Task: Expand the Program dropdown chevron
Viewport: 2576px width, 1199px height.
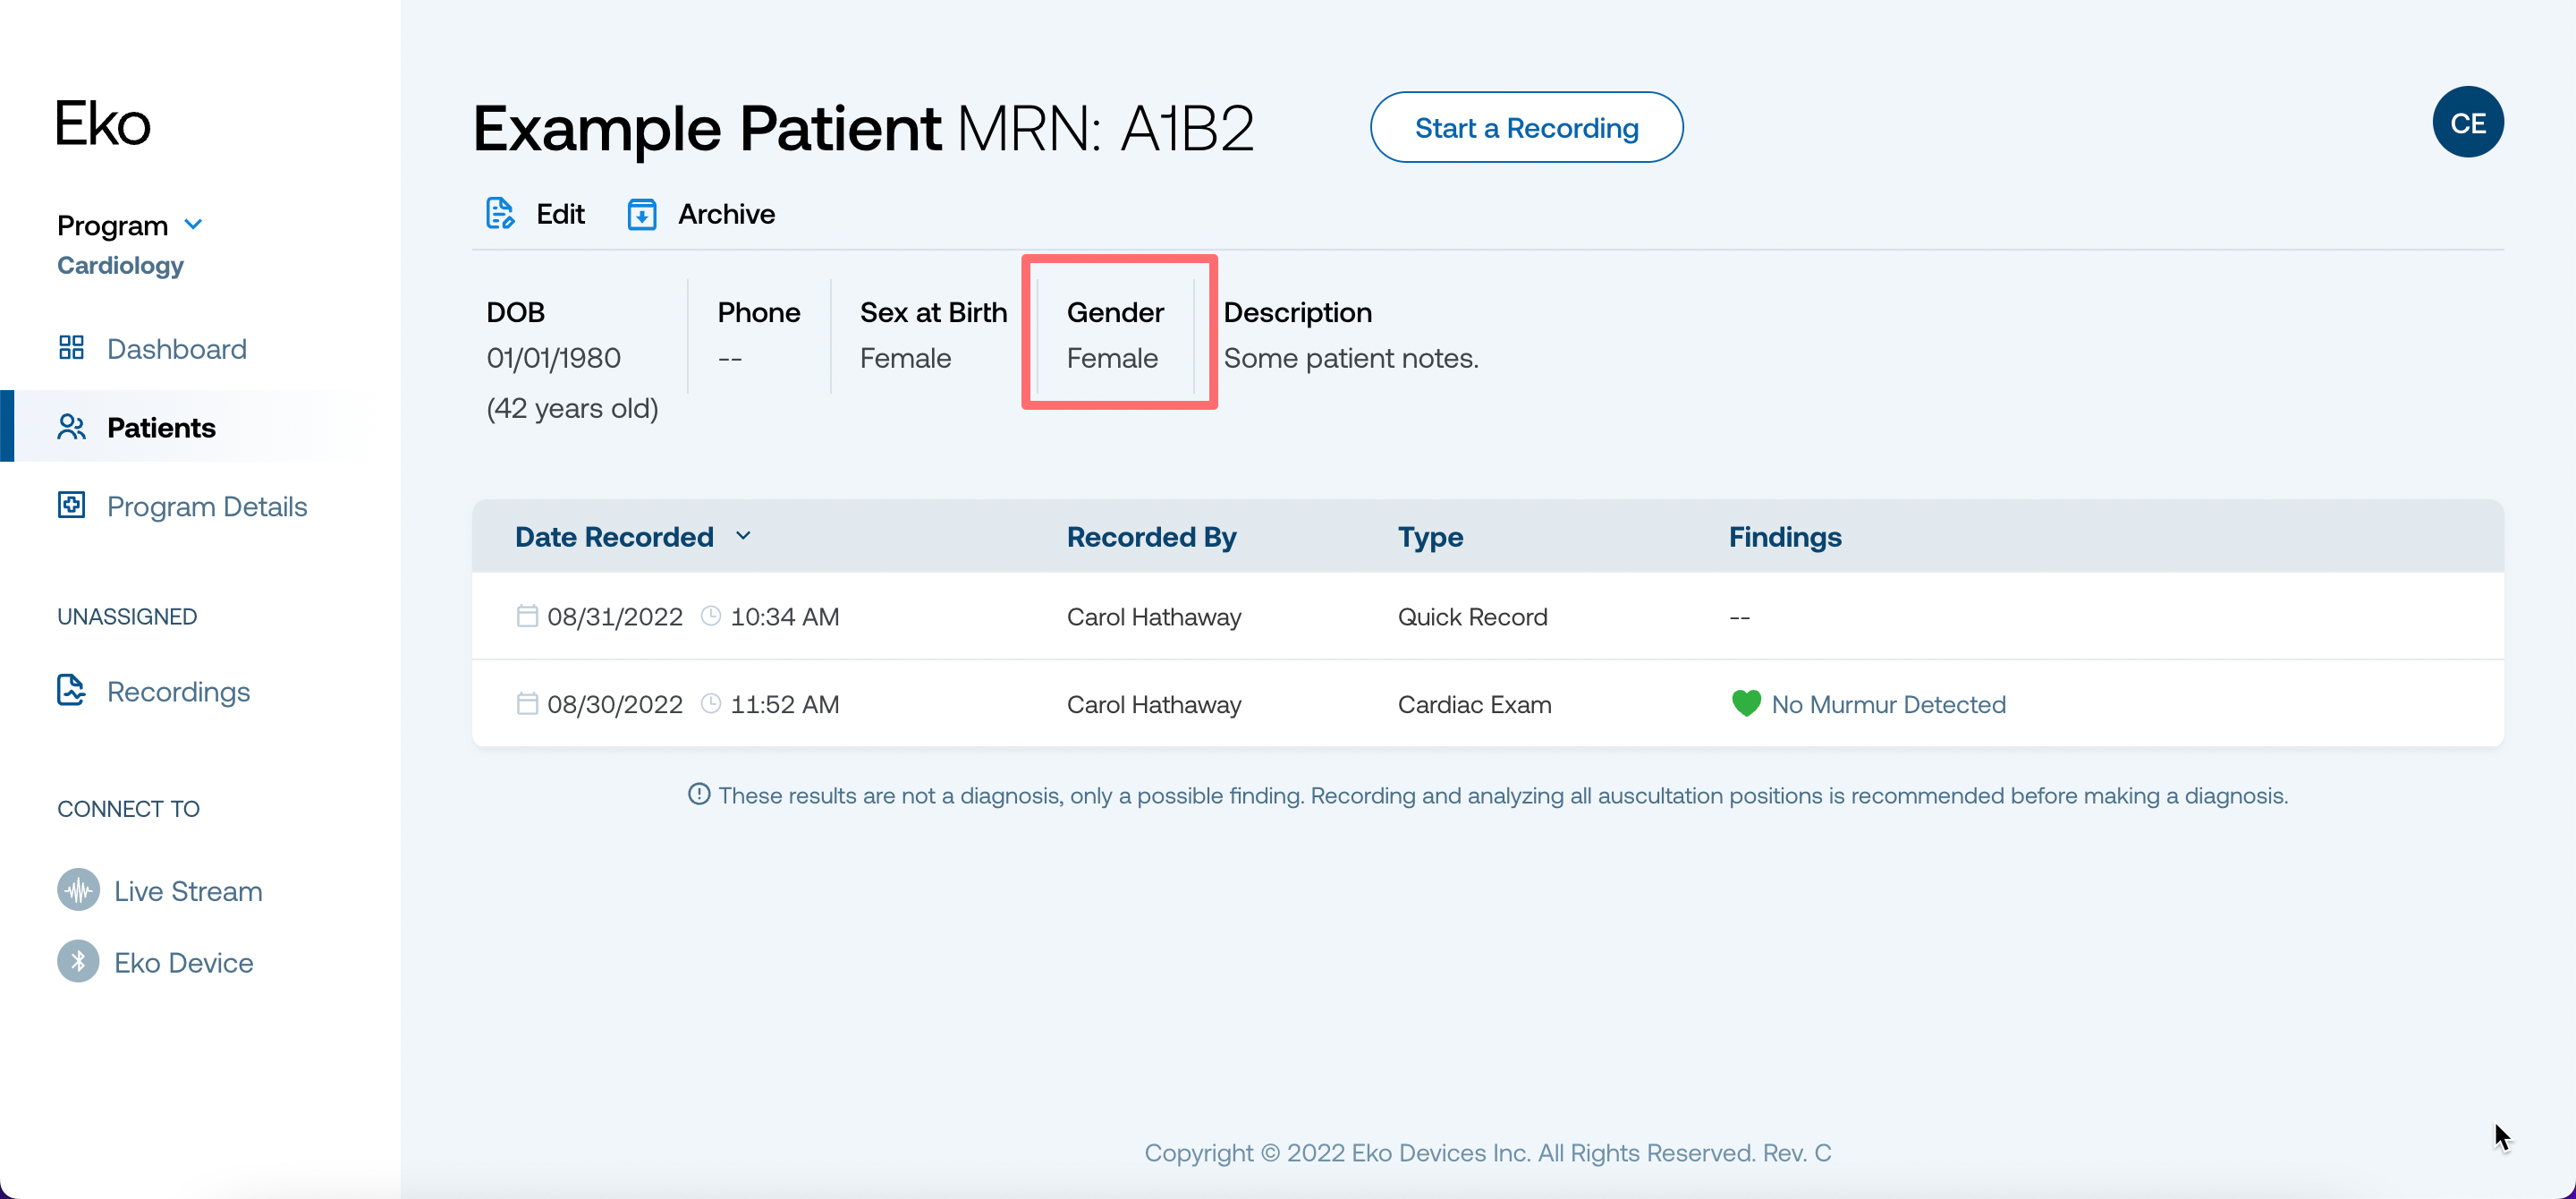Action: (x=194, y=224)
